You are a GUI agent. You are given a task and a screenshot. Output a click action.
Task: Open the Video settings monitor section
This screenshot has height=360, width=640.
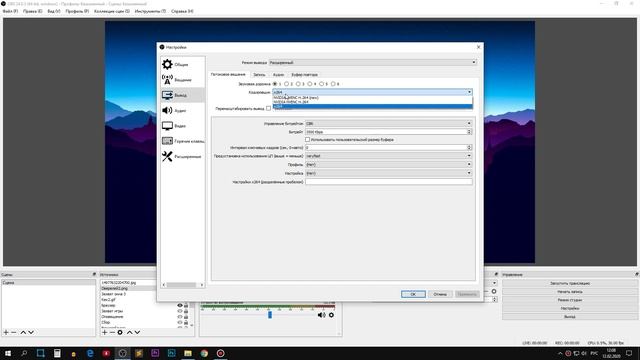point(167,126)
